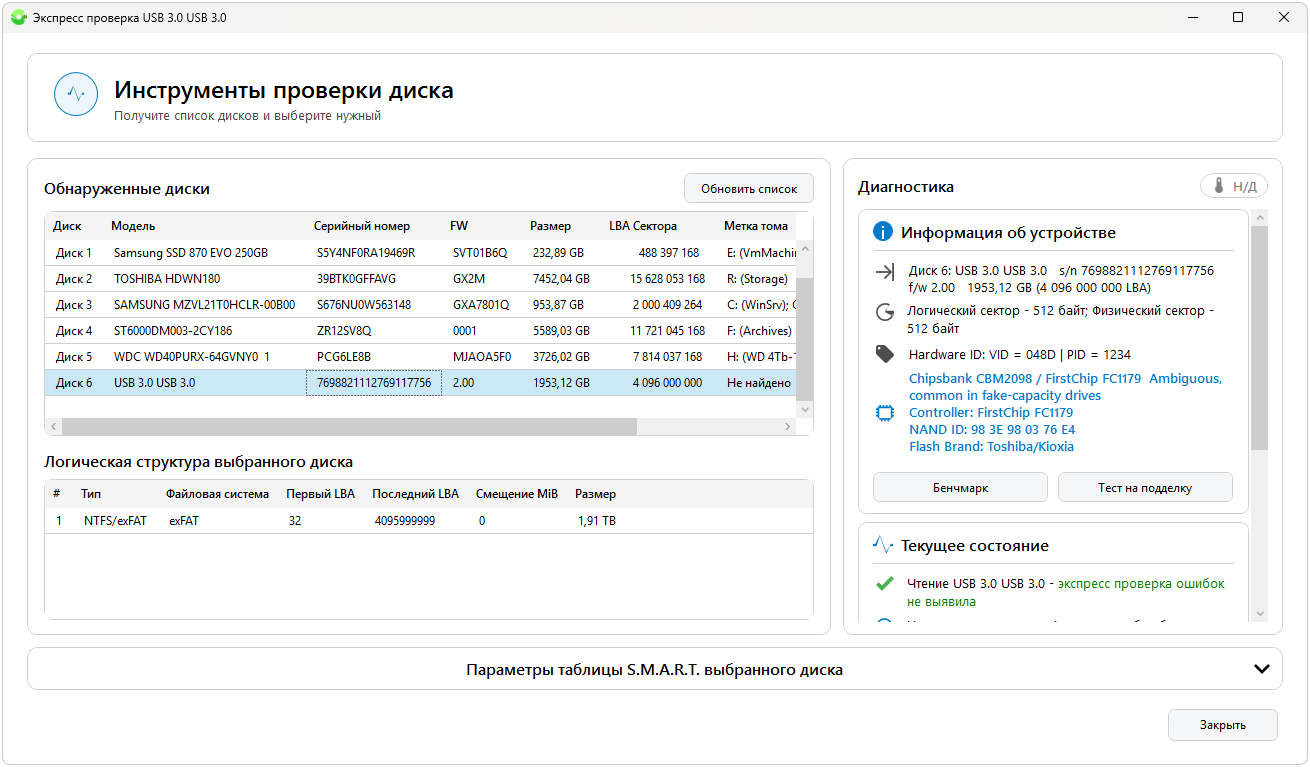Image resolution: width=1310 pixels, height=767 pixels.
Task: Click the pulse icon beside Текущее состояние
Action: click(883, 546)
